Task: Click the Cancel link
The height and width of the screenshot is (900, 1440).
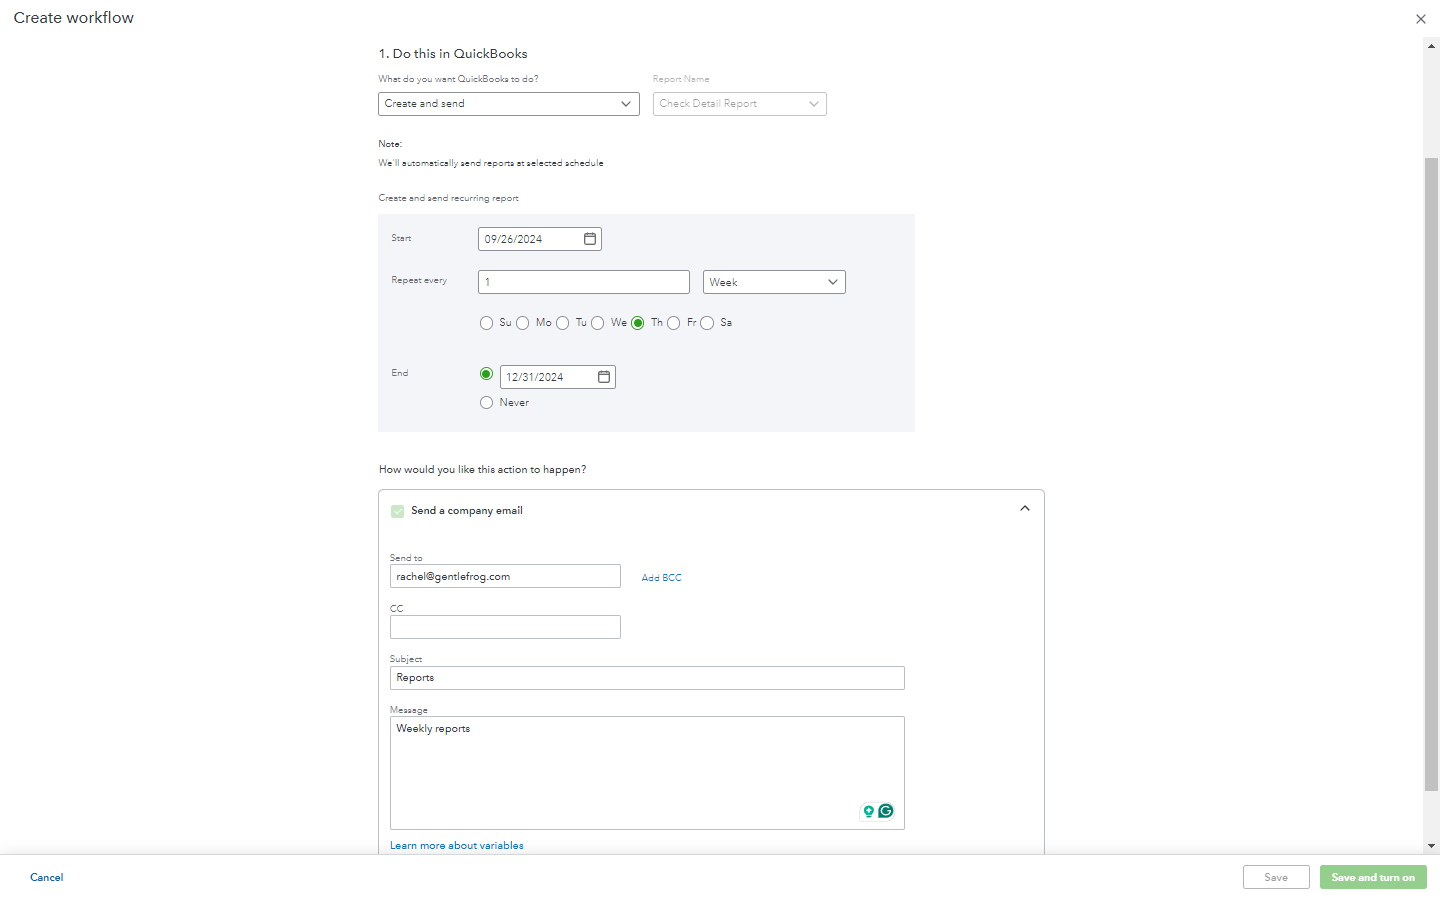Action: click(x=47, y=877)
